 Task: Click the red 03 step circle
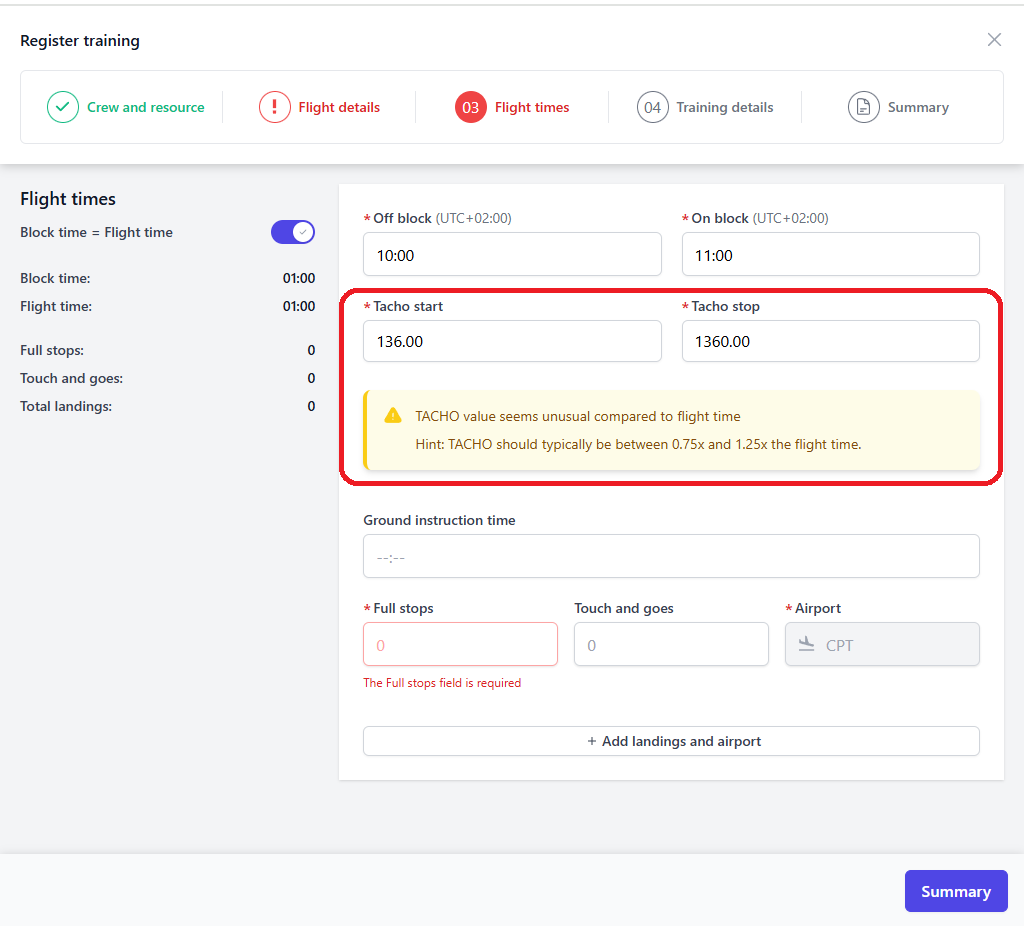[x=471, y=107]
